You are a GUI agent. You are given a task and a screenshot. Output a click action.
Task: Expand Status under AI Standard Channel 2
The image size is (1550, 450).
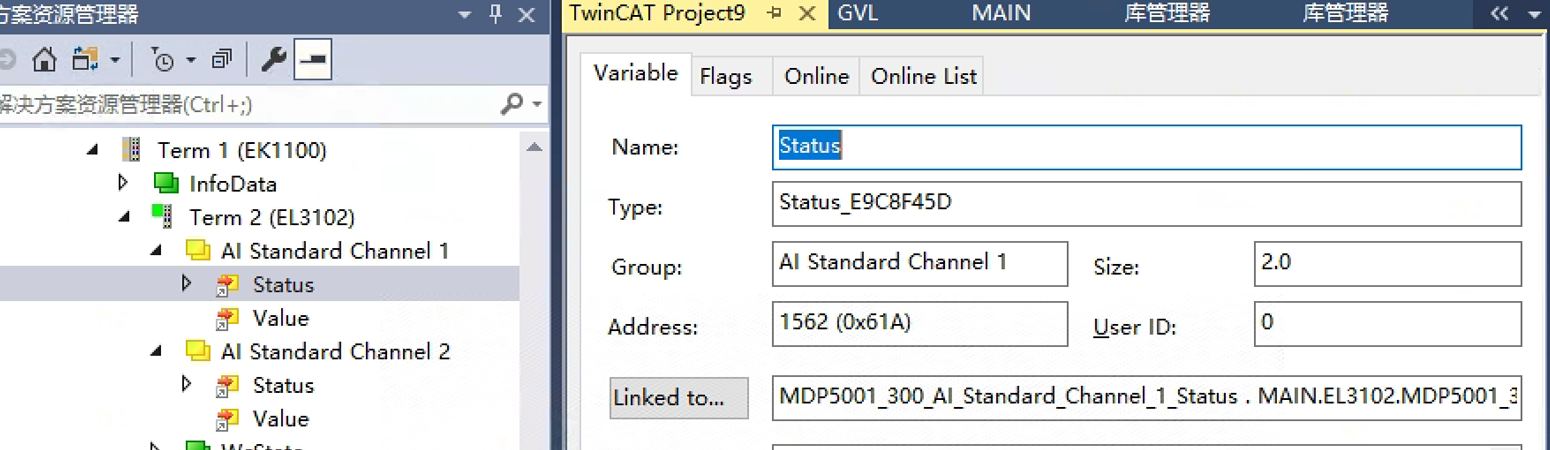coord(187,384)
